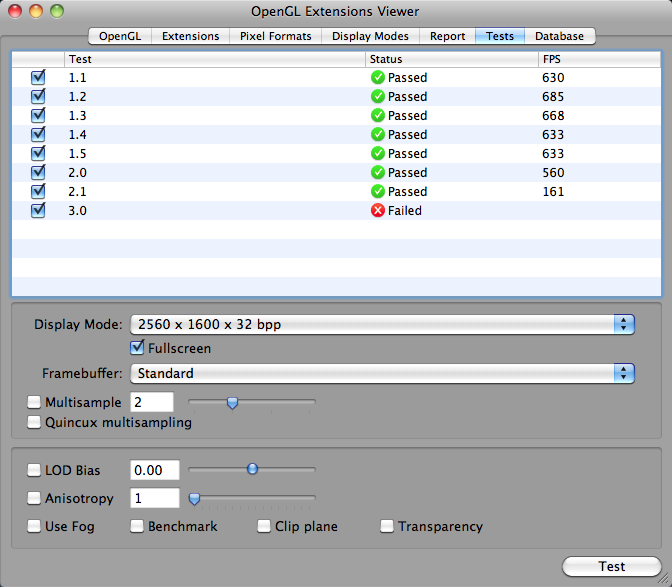Viewport: 672px width, 587px height.
Task: Click the Multisample value field
Action: (152, 402)
